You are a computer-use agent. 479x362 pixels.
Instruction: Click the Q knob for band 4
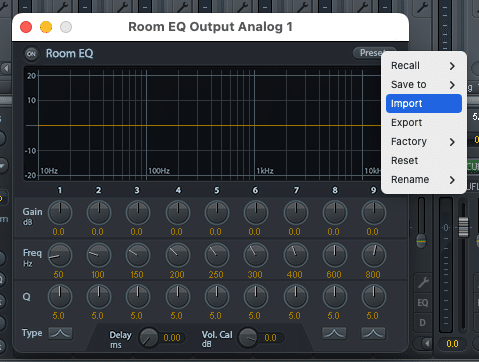click(x=178, y=297)
